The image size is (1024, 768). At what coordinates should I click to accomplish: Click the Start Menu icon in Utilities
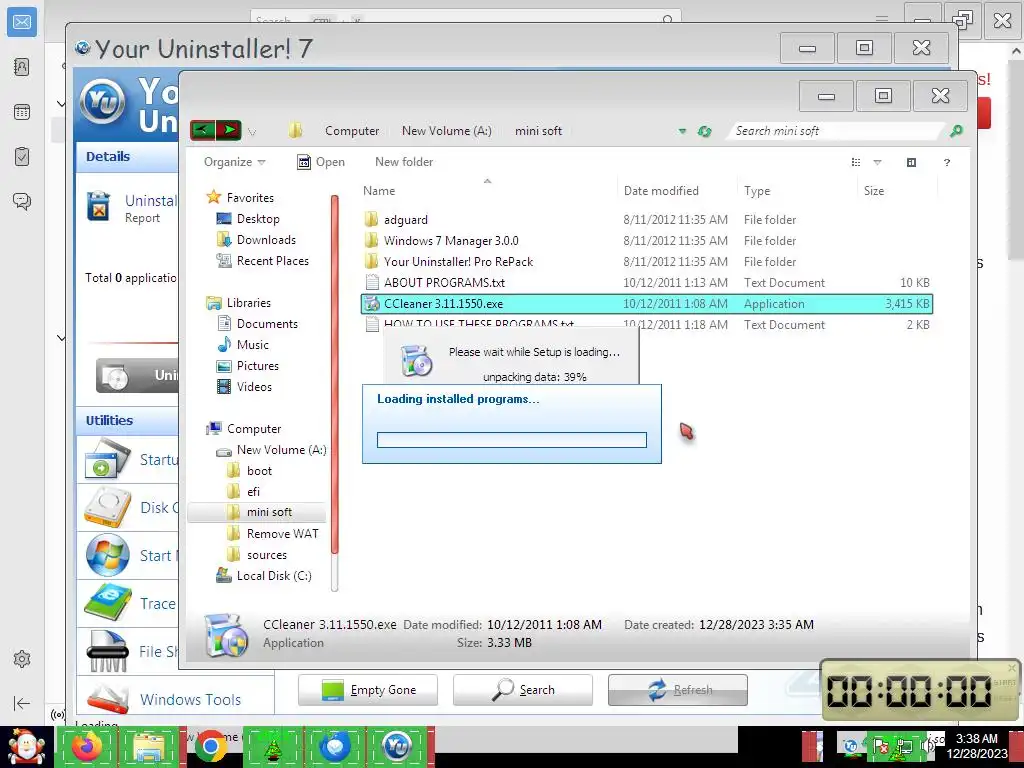tap(108, 555)
